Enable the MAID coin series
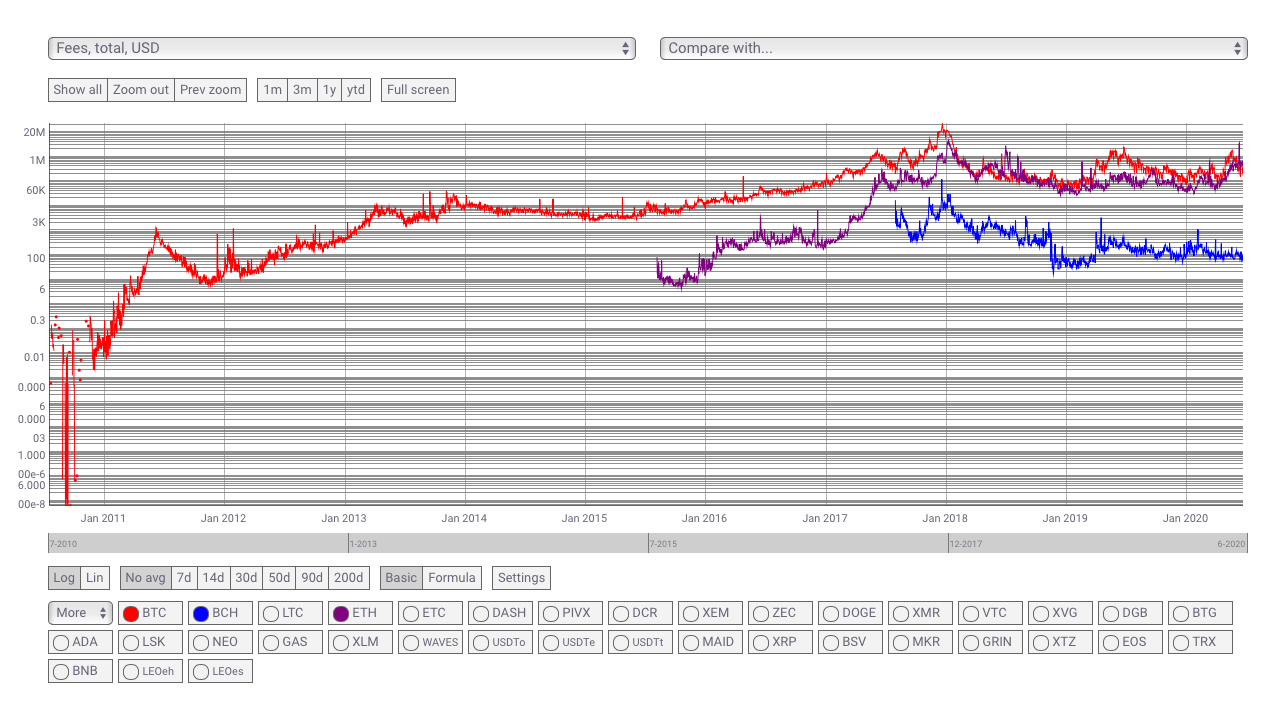The height and width of the screenshot is (720, 1280). pos(710,642)
